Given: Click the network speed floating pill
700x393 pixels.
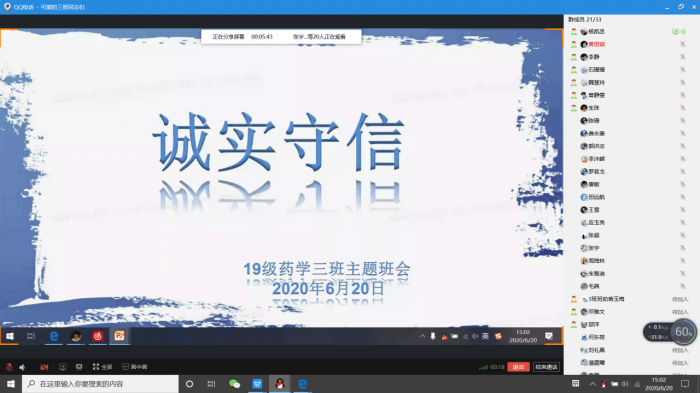Looking at the screenshot, I should tap(657, 332).
